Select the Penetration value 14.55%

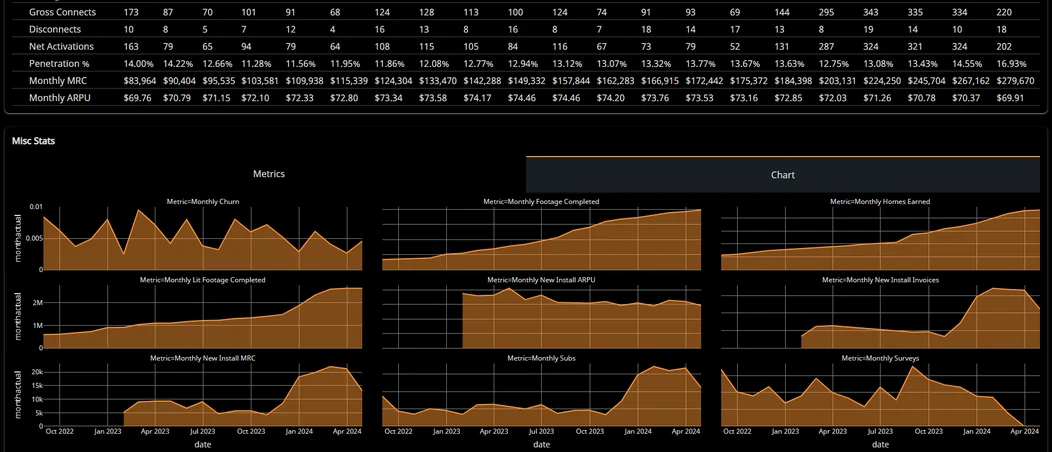966,63
